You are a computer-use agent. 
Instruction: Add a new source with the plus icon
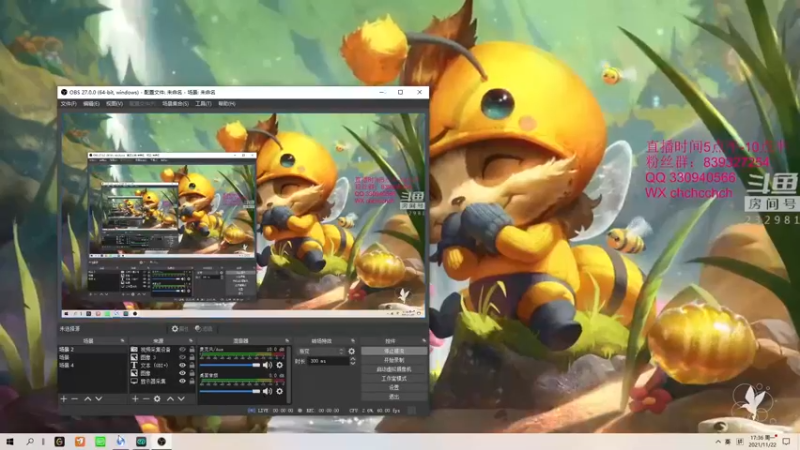point(135,398)
